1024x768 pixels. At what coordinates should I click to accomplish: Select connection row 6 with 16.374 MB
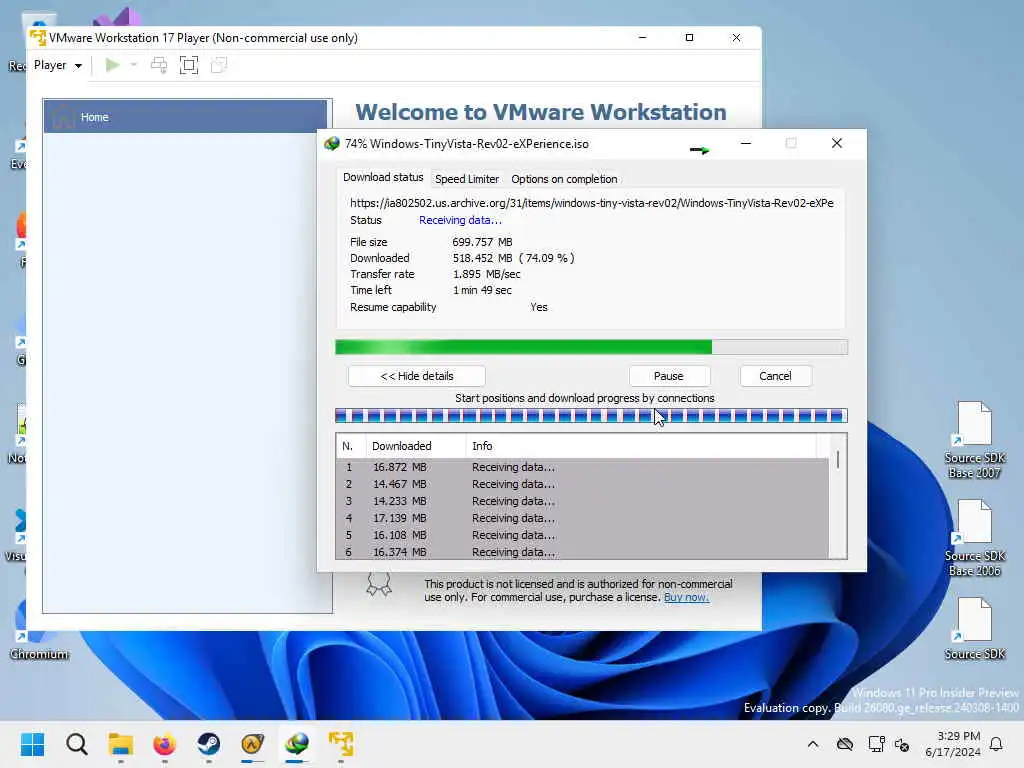[x=583, y=552]
